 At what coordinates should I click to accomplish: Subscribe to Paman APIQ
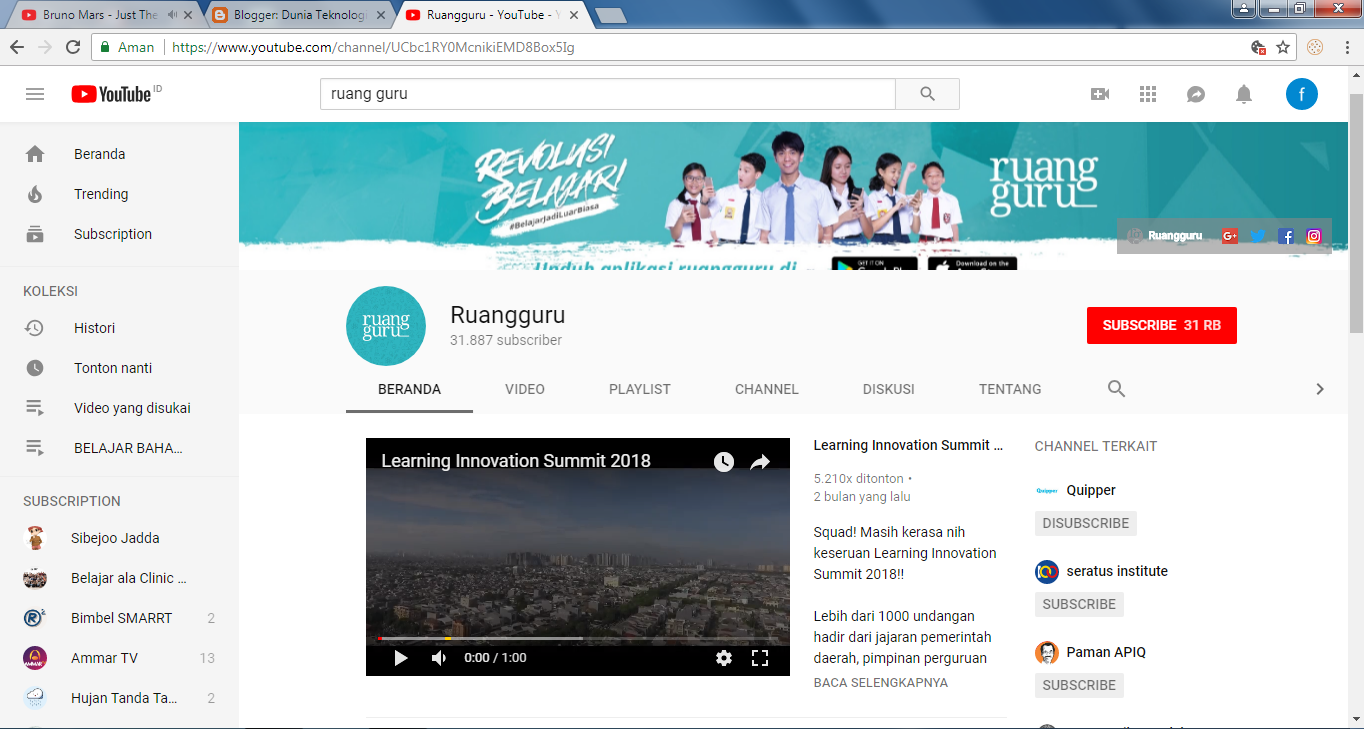point(1079,685)
